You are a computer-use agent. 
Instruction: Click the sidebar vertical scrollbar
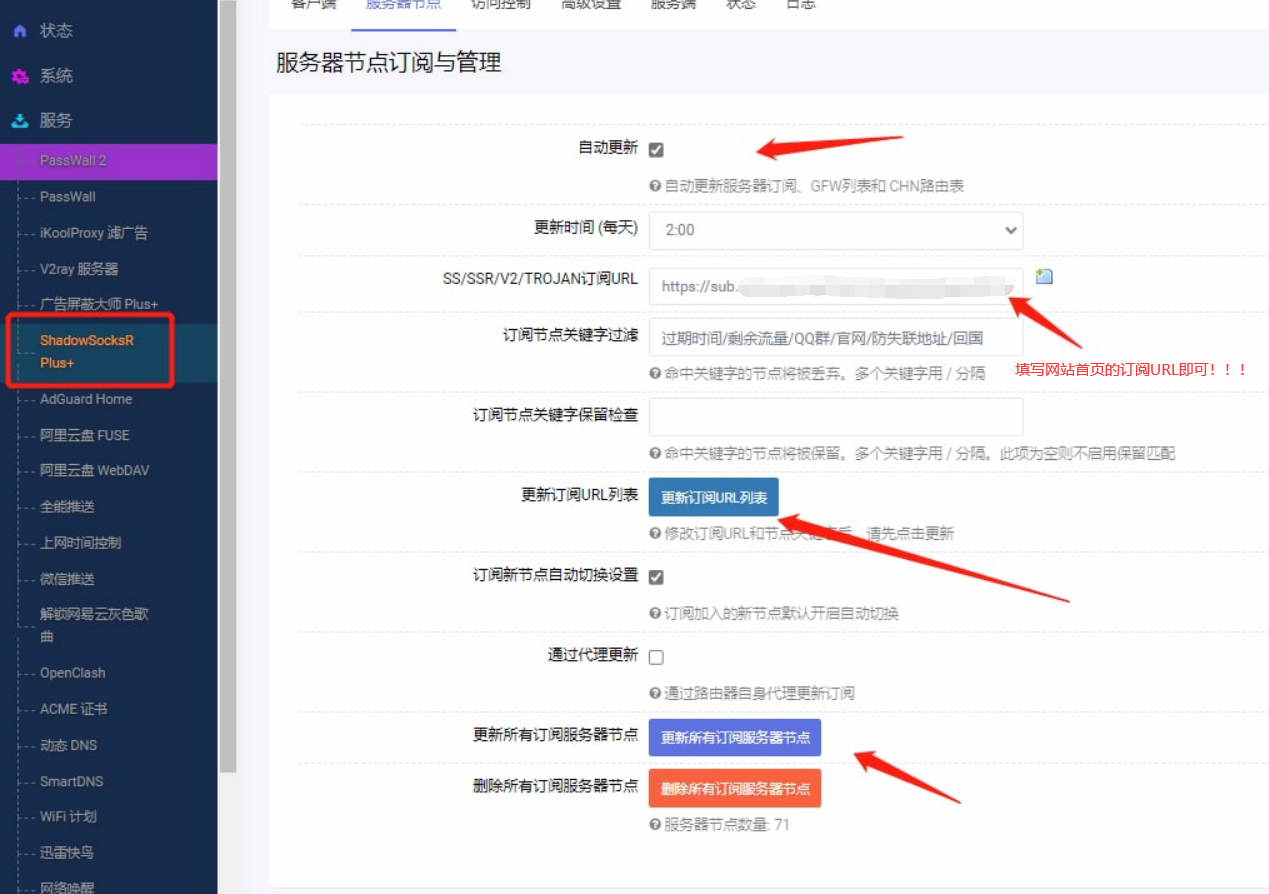tap(228, 400)
